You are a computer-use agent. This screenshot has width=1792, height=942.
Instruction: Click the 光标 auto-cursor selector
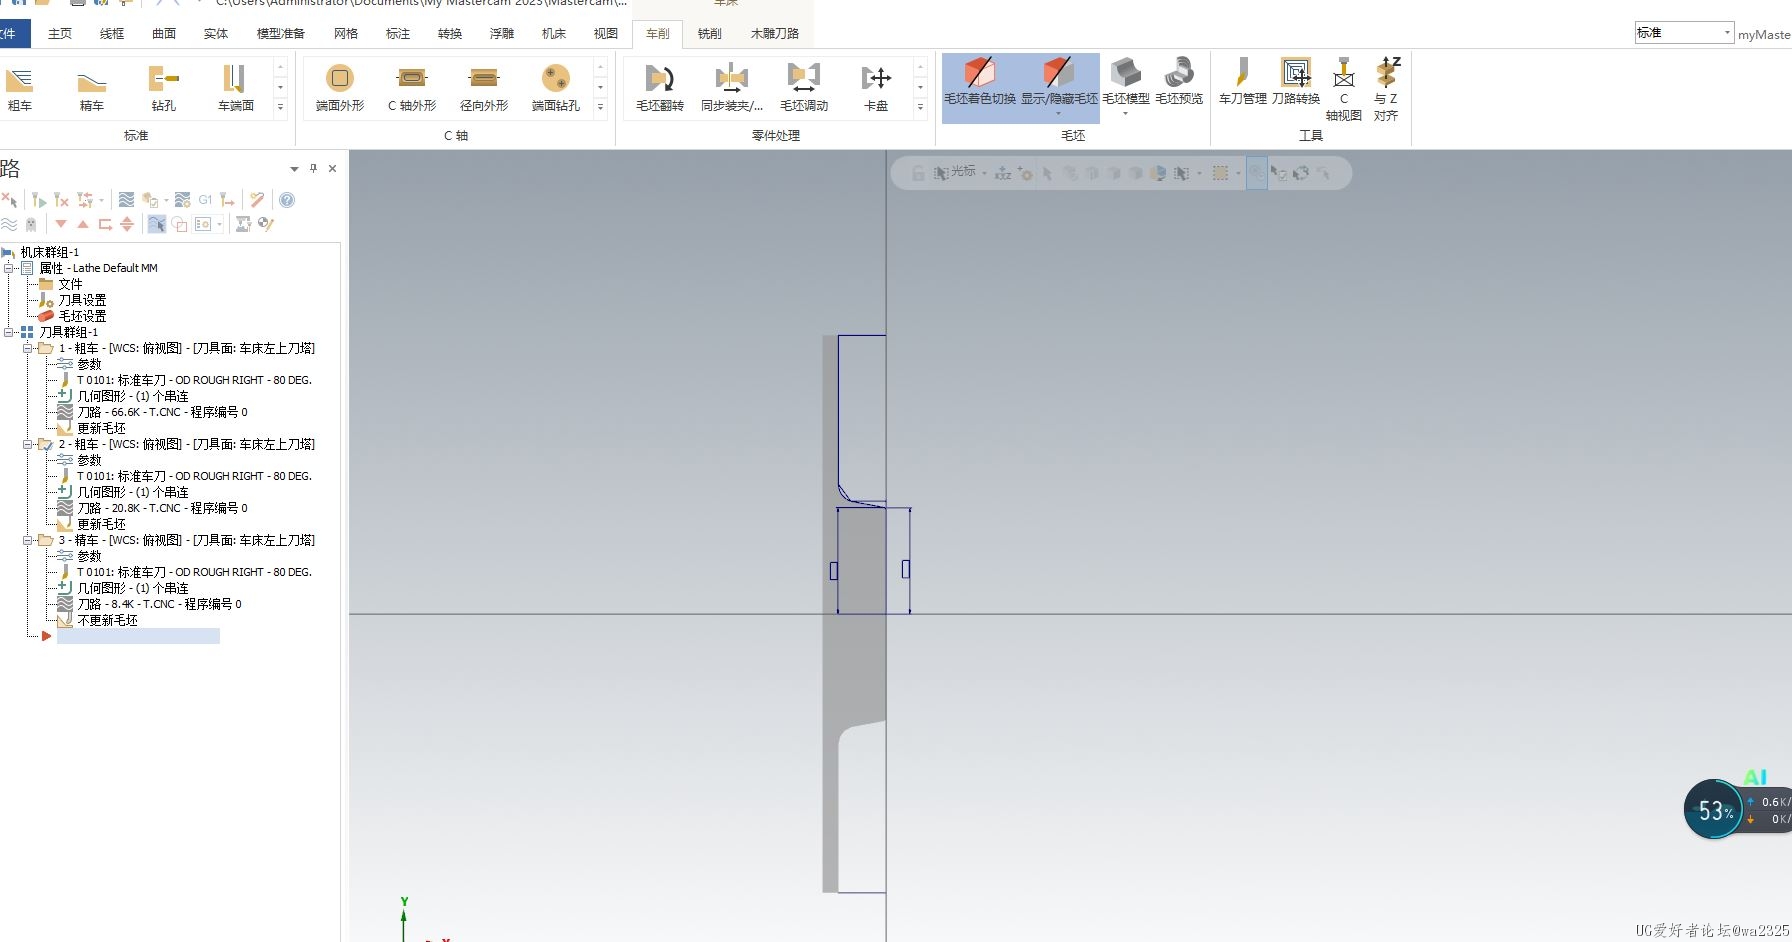[959, 172]
